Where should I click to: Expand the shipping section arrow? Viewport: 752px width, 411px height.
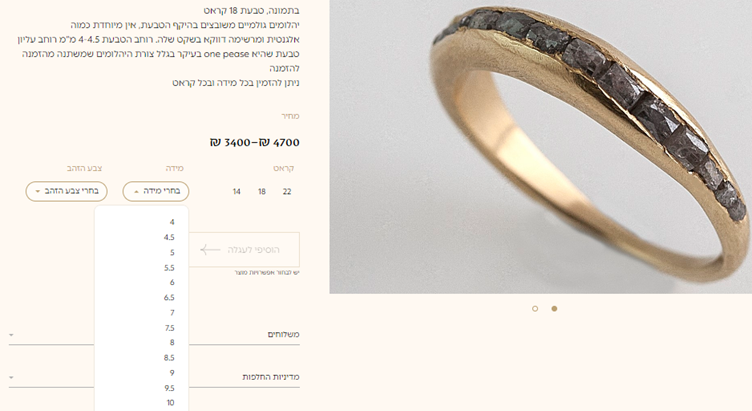[x=11, y=335]
